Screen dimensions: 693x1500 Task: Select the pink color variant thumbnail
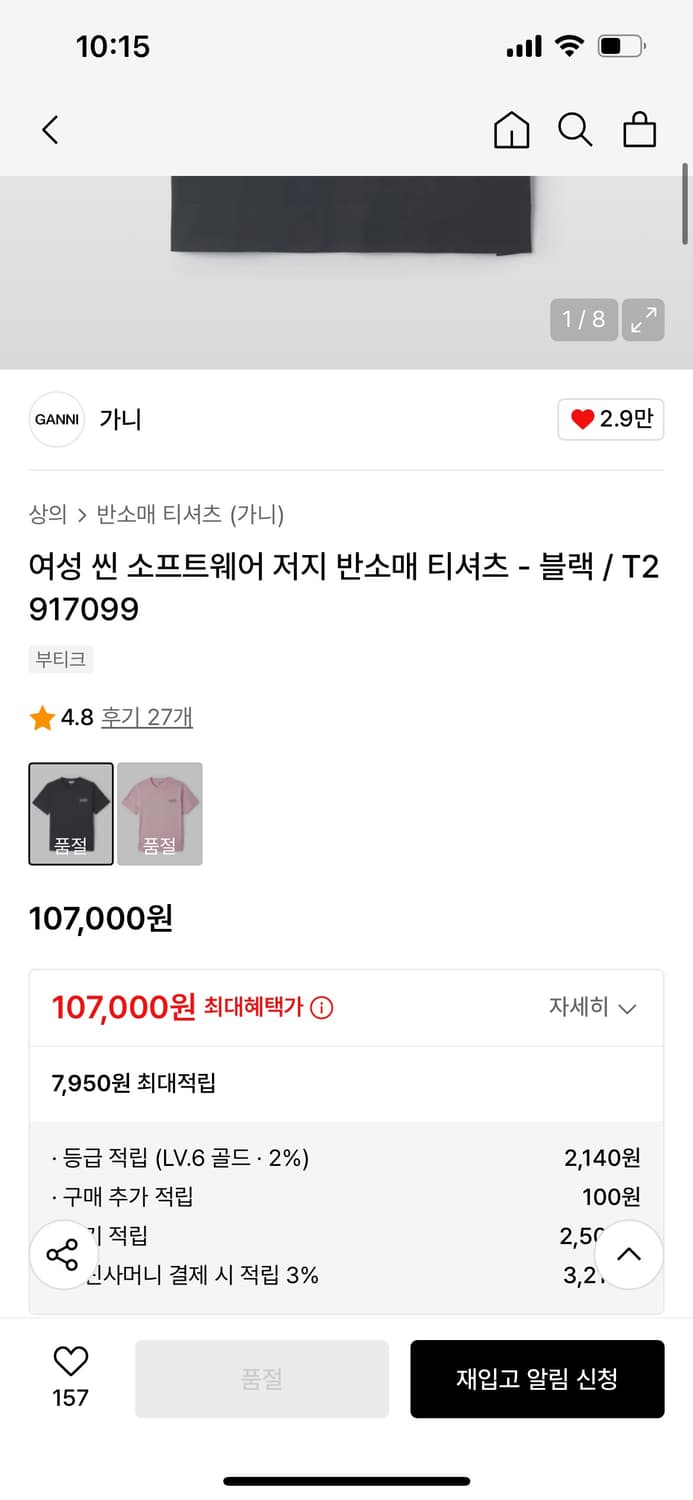[160, 813]
